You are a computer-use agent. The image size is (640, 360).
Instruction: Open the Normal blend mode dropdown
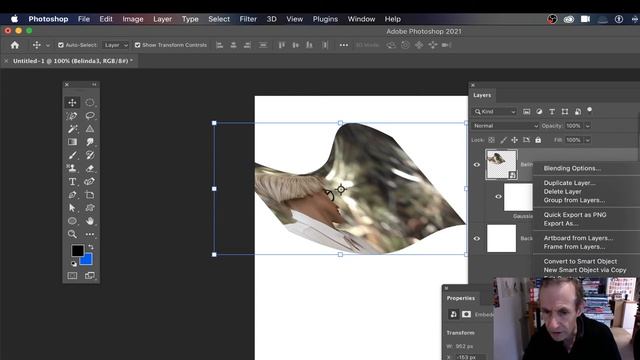click(x=505, y=126)
